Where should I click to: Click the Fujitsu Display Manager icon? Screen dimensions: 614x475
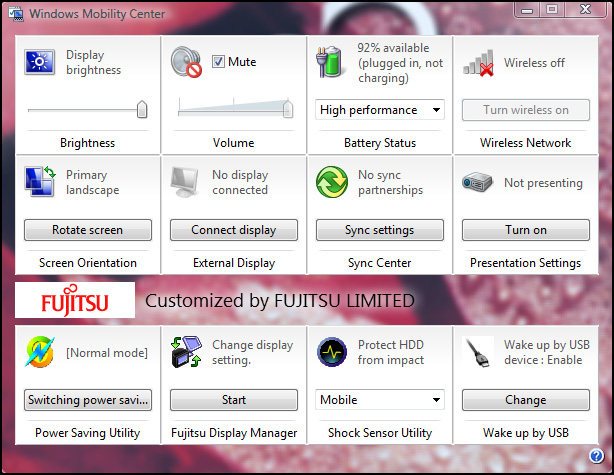186,352
